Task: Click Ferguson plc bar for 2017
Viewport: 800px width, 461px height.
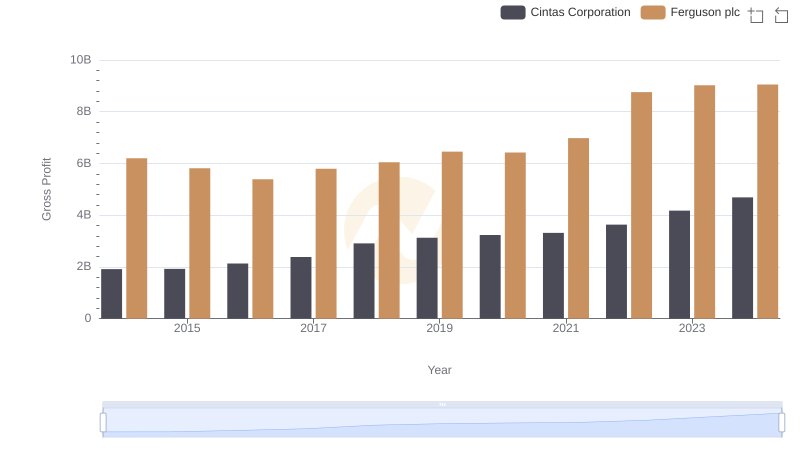Action: click(326, 243)
